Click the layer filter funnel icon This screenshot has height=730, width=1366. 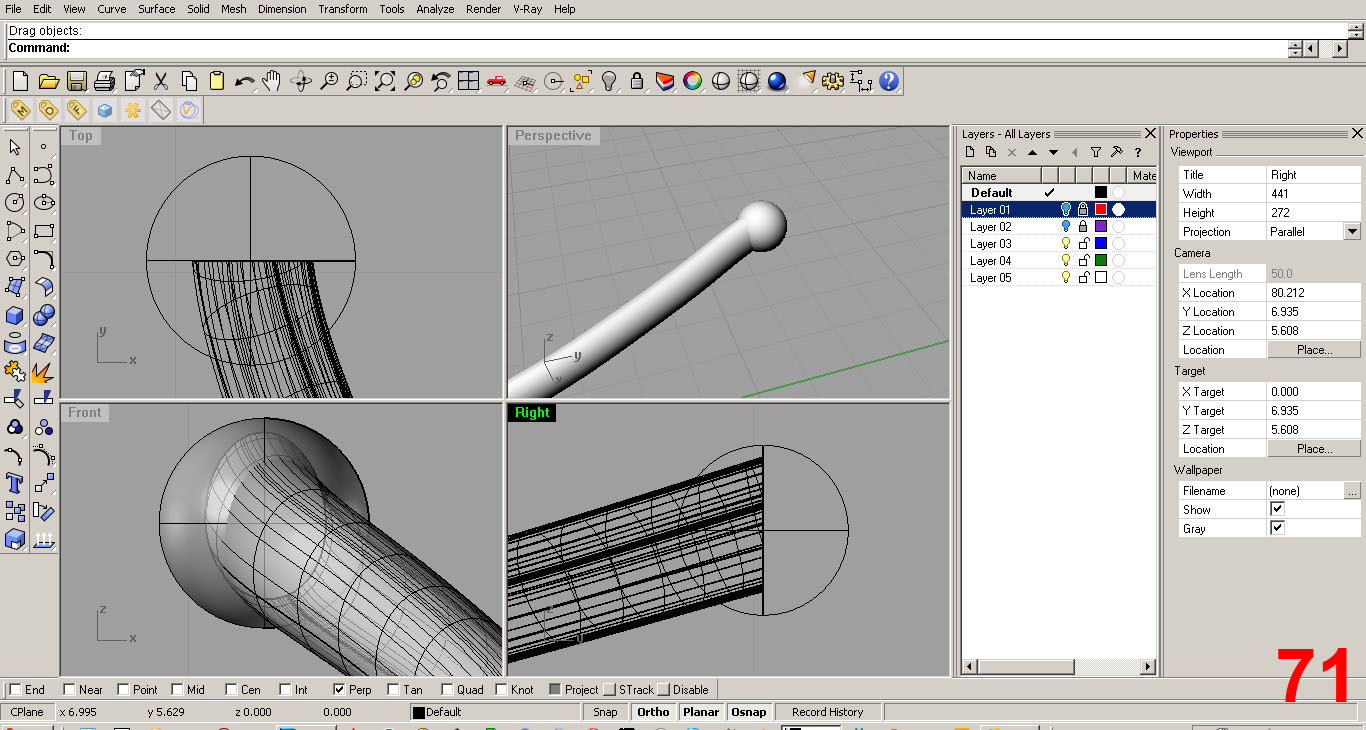coord(1096,152)
